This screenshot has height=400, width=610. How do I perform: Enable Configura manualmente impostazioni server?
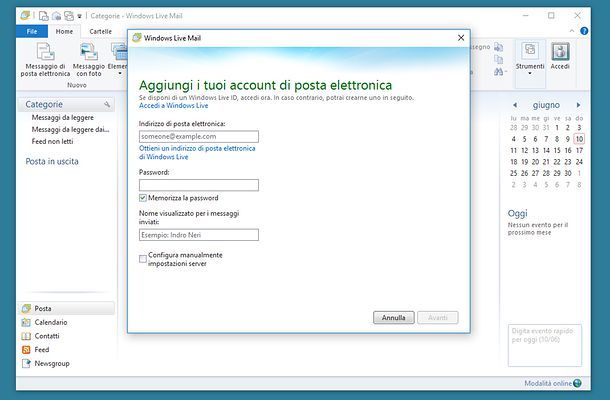(143, 259)
